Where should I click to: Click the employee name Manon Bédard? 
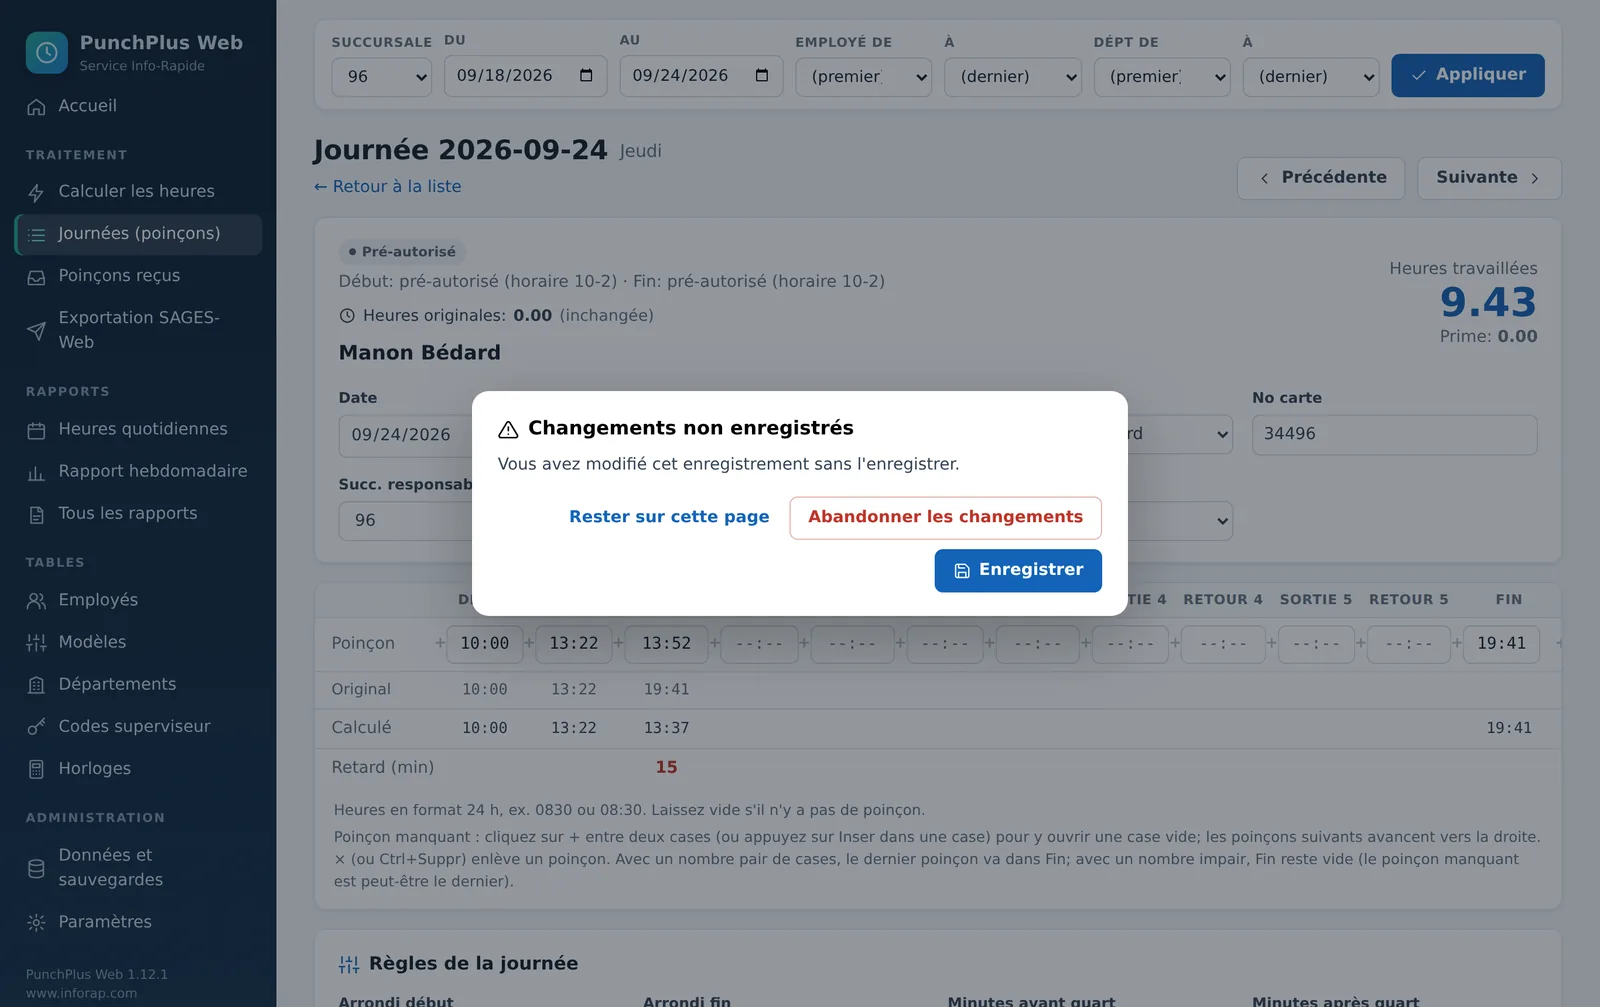coord(419,353)
